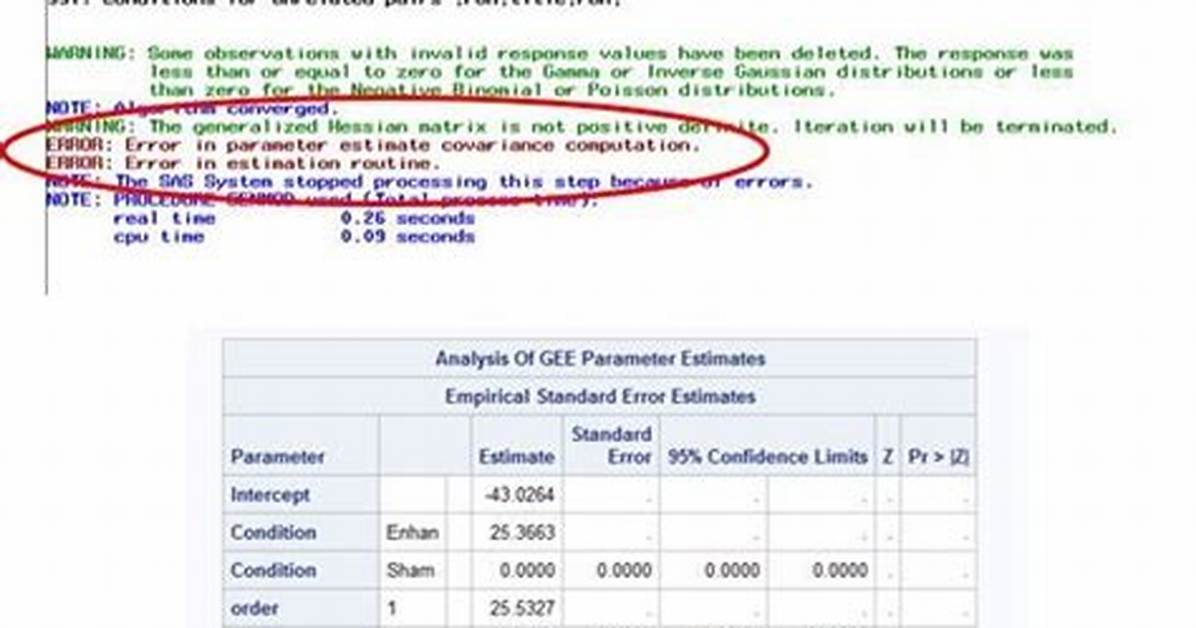Click the Standard Error column header
Viewport: 1196px width, 628px height.
(x=612, y=446)
